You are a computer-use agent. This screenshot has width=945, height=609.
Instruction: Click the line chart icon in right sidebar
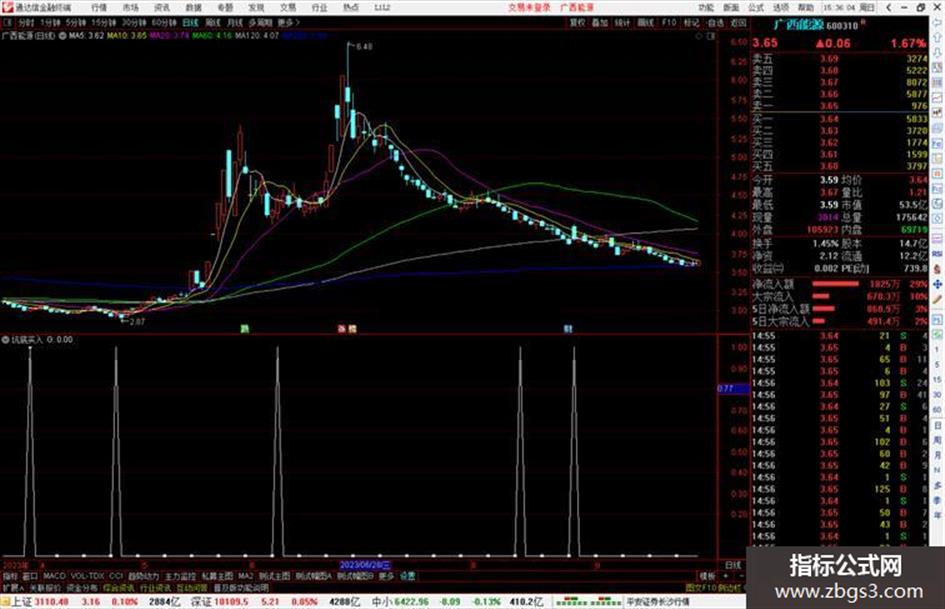938,98
